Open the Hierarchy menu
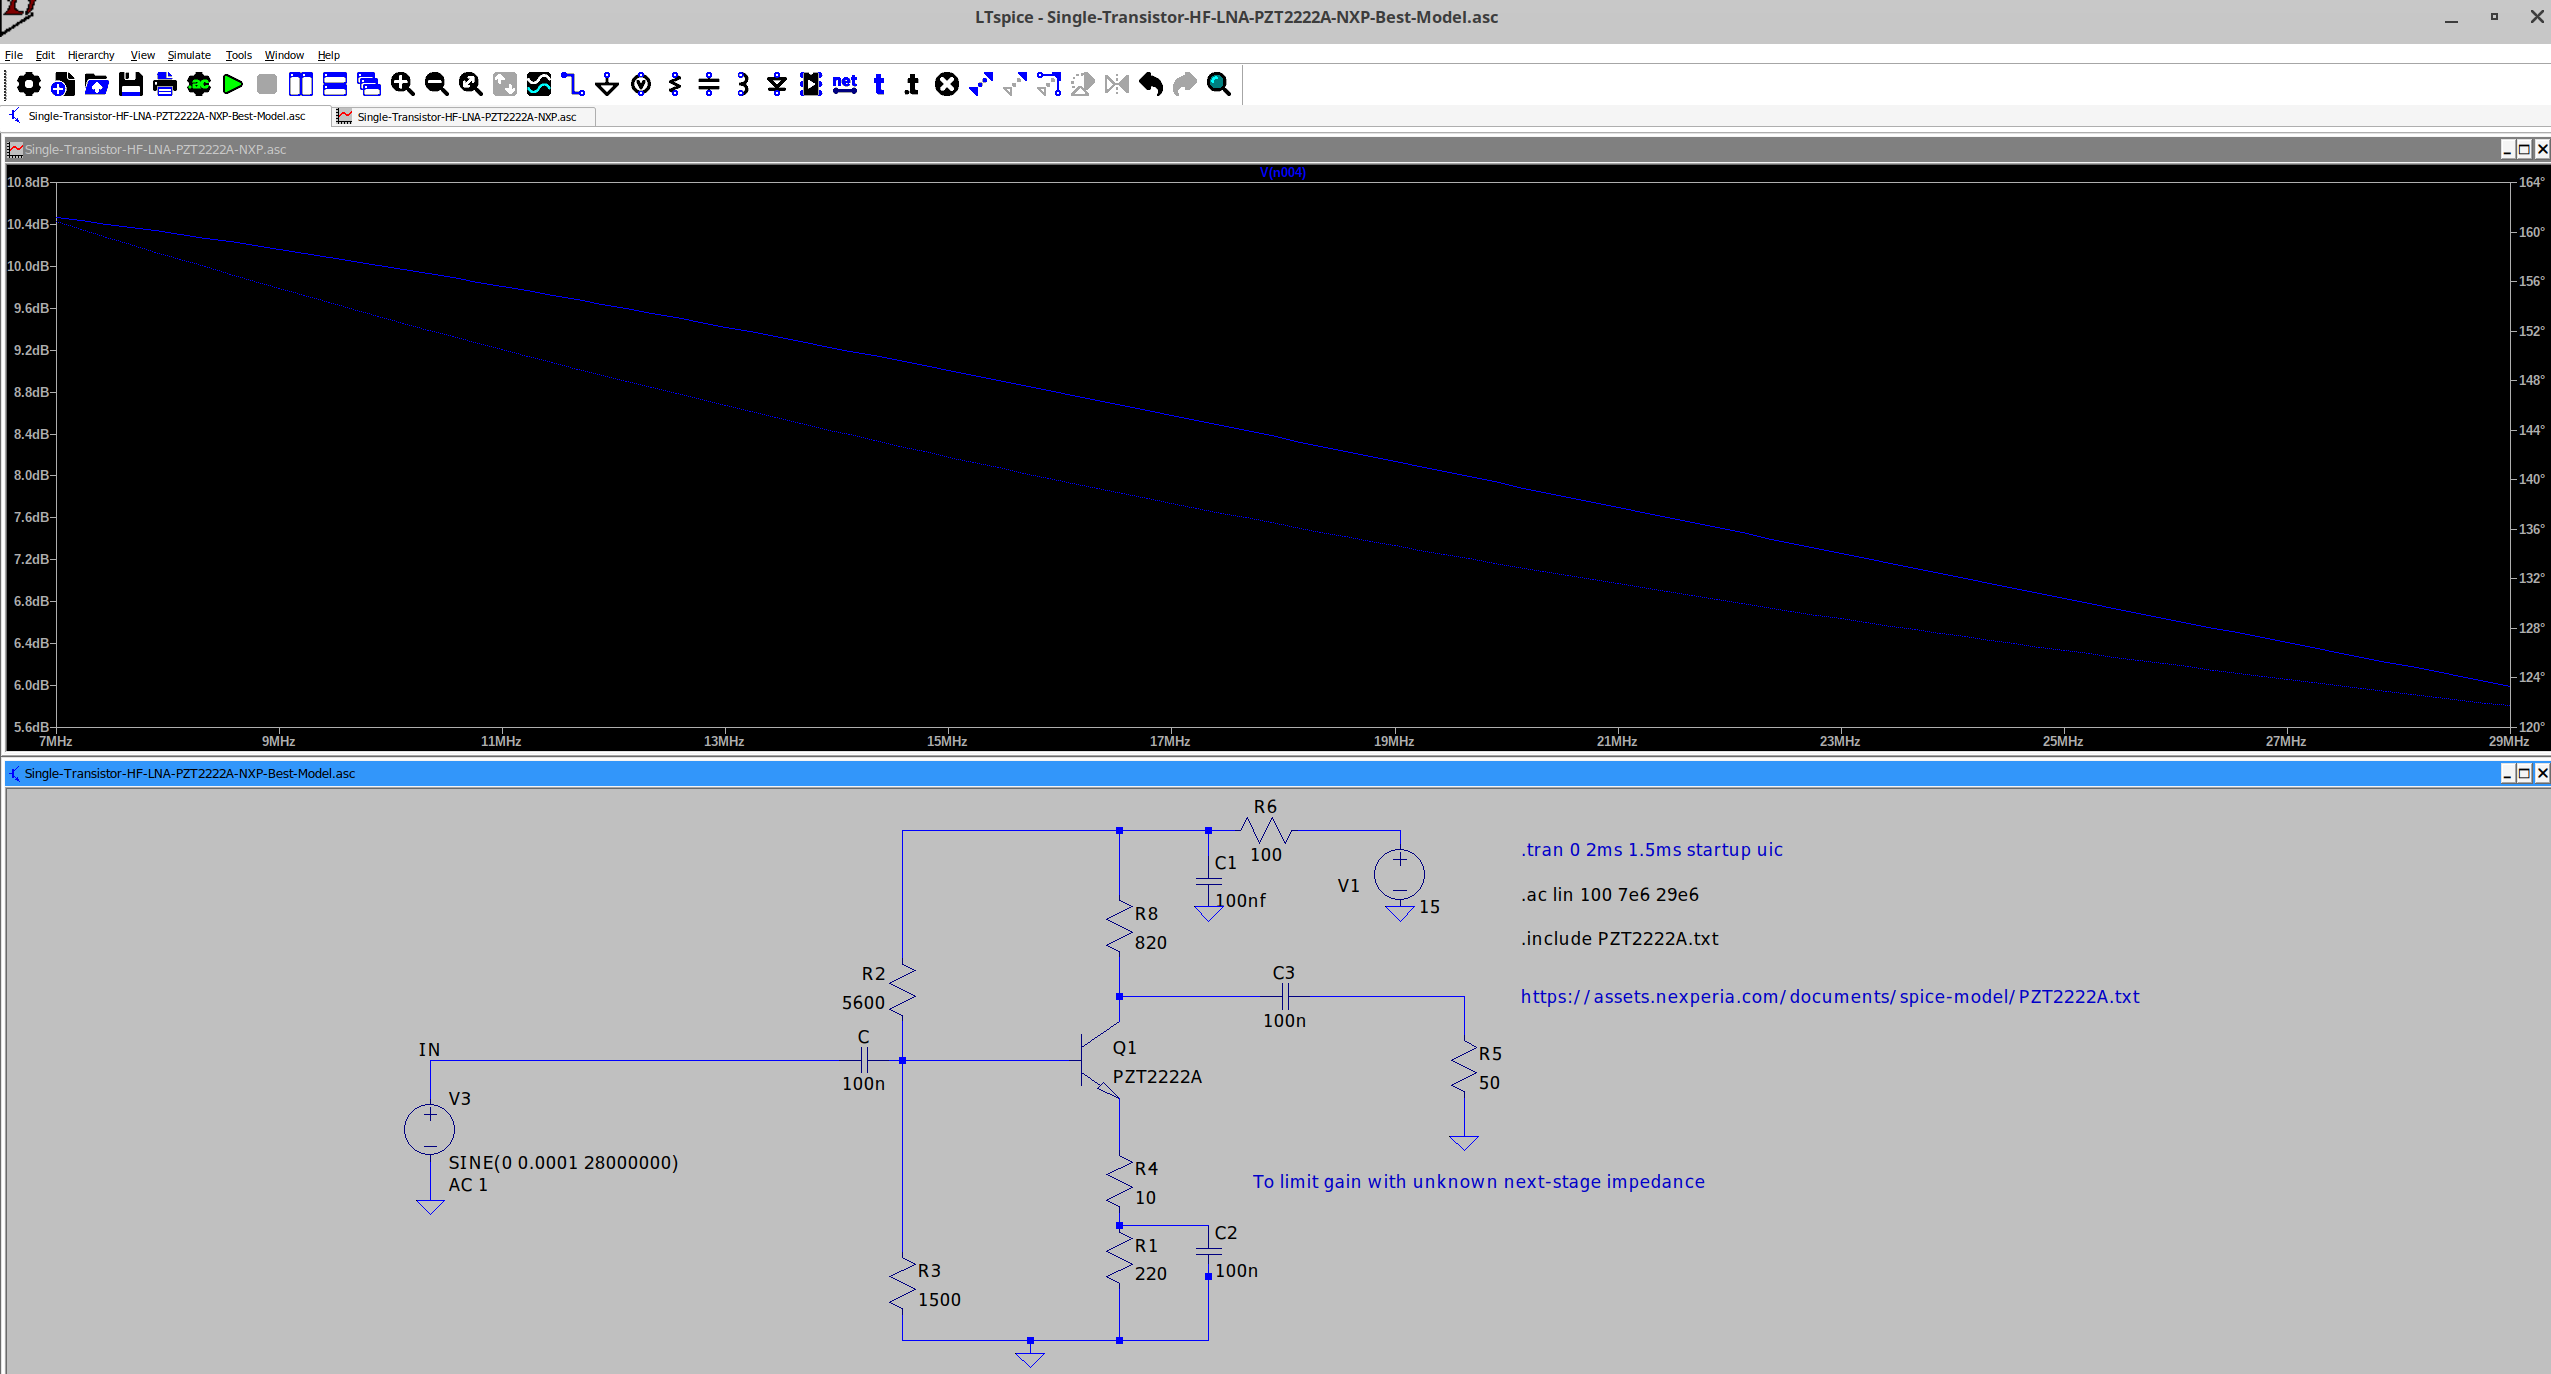2551x1374 pixels. pyautogui.click(x=91, y=55)
